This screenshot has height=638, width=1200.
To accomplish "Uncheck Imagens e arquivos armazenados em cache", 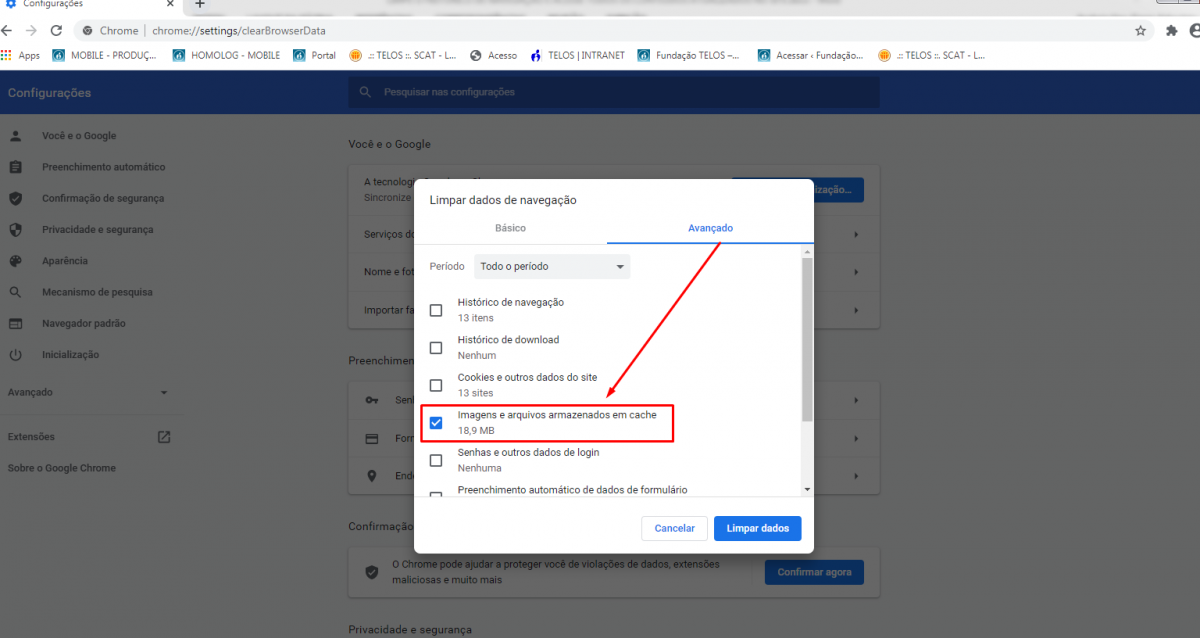I will pos(436,423).
